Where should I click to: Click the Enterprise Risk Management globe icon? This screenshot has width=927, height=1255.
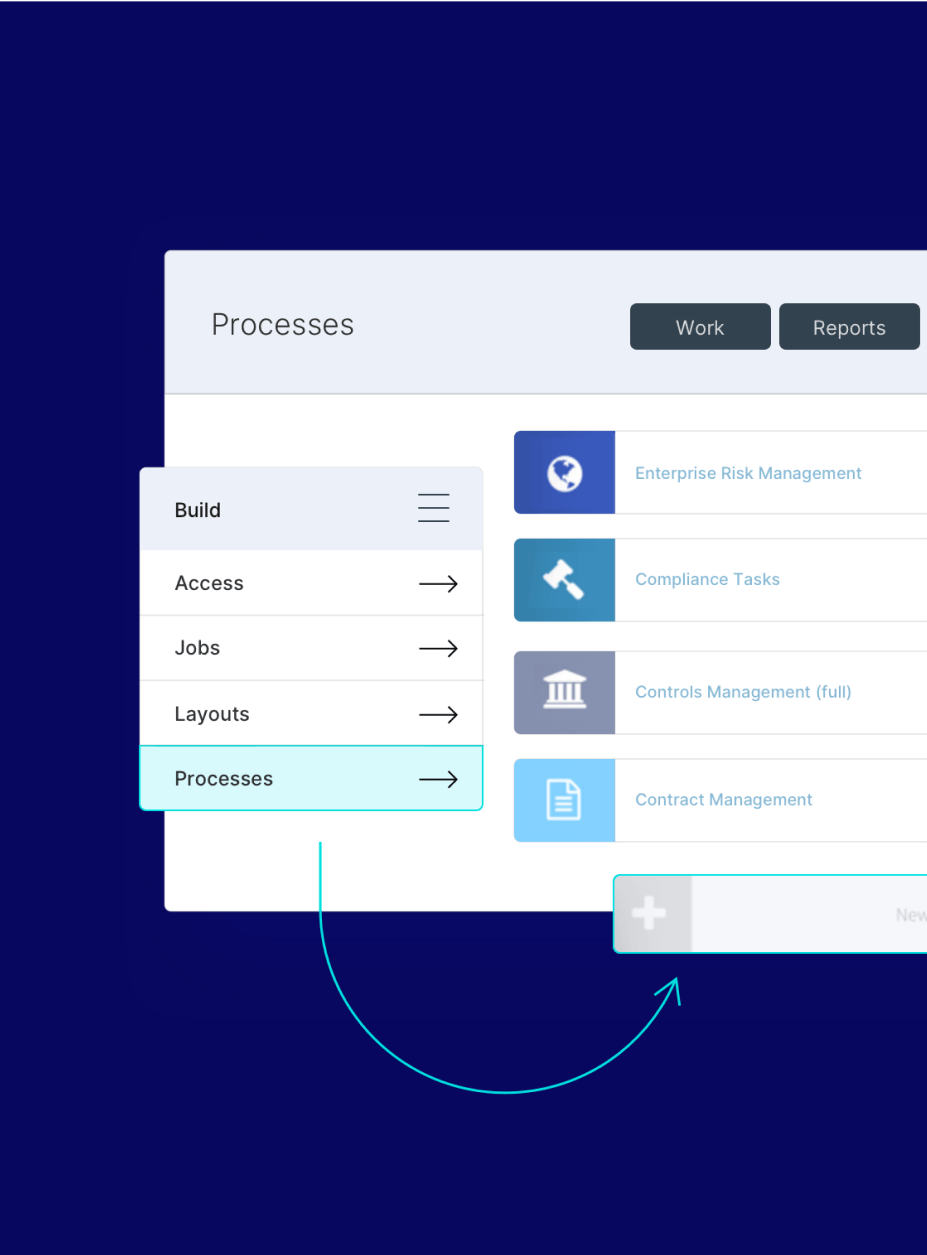coord(564,472)
